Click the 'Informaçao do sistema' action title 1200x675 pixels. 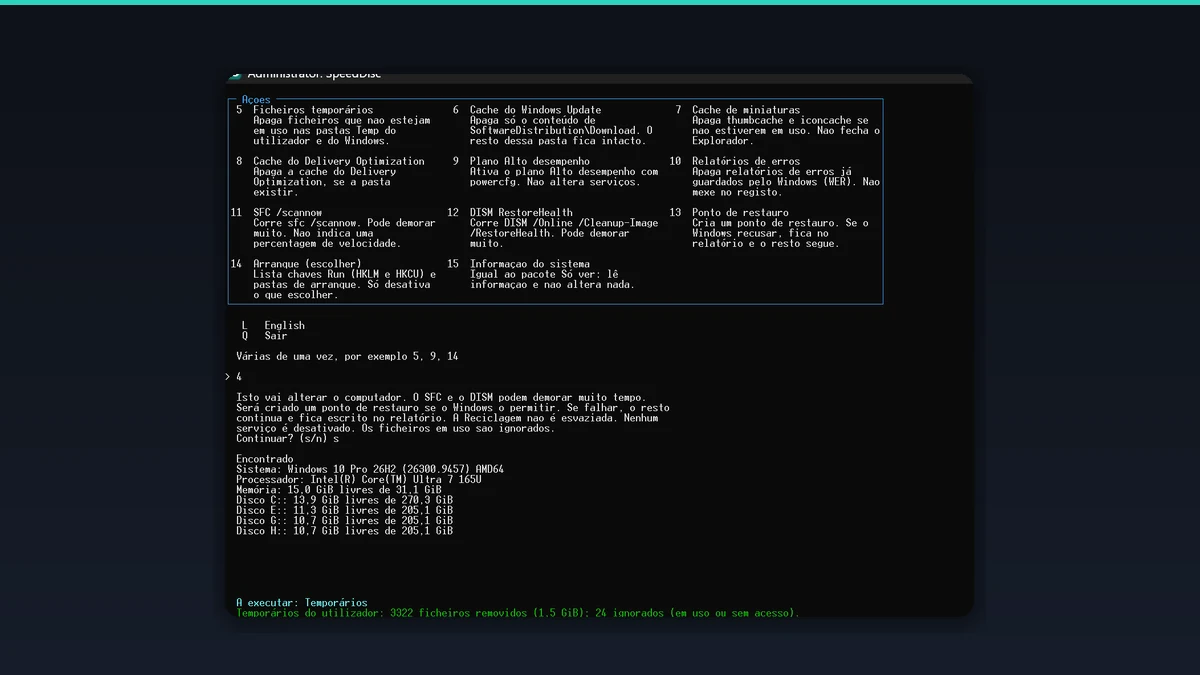click(530, 264)
